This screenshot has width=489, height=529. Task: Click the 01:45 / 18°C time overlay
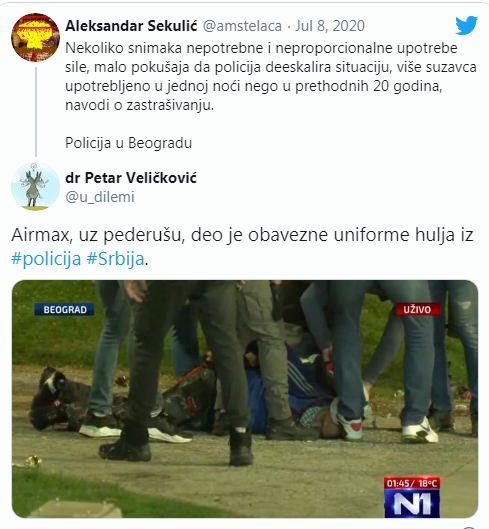(x=412, y=483)
